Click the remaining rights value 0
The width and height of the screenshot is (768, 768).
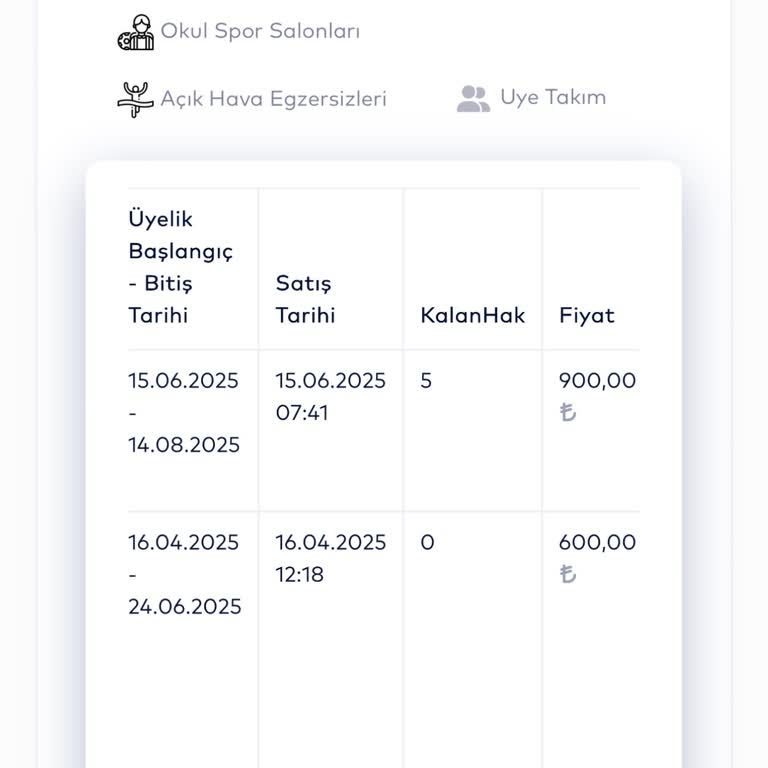pyautogui.click(x=427, y=543)
